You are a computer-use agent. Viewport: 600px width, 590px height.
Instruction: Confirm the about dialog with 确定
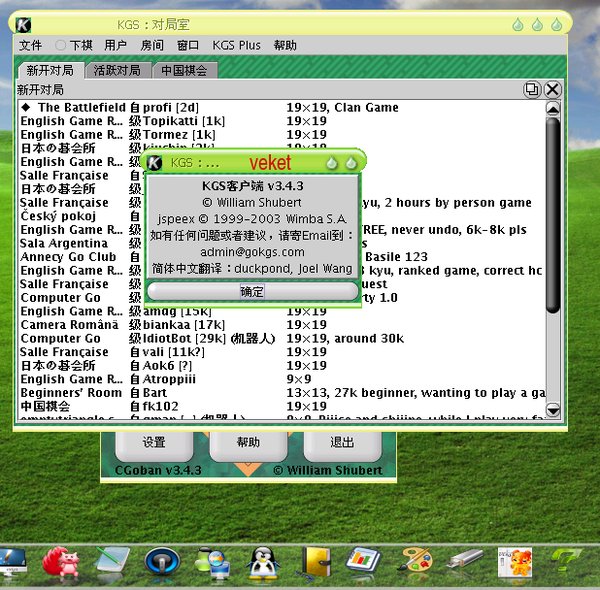pos(252,292)
